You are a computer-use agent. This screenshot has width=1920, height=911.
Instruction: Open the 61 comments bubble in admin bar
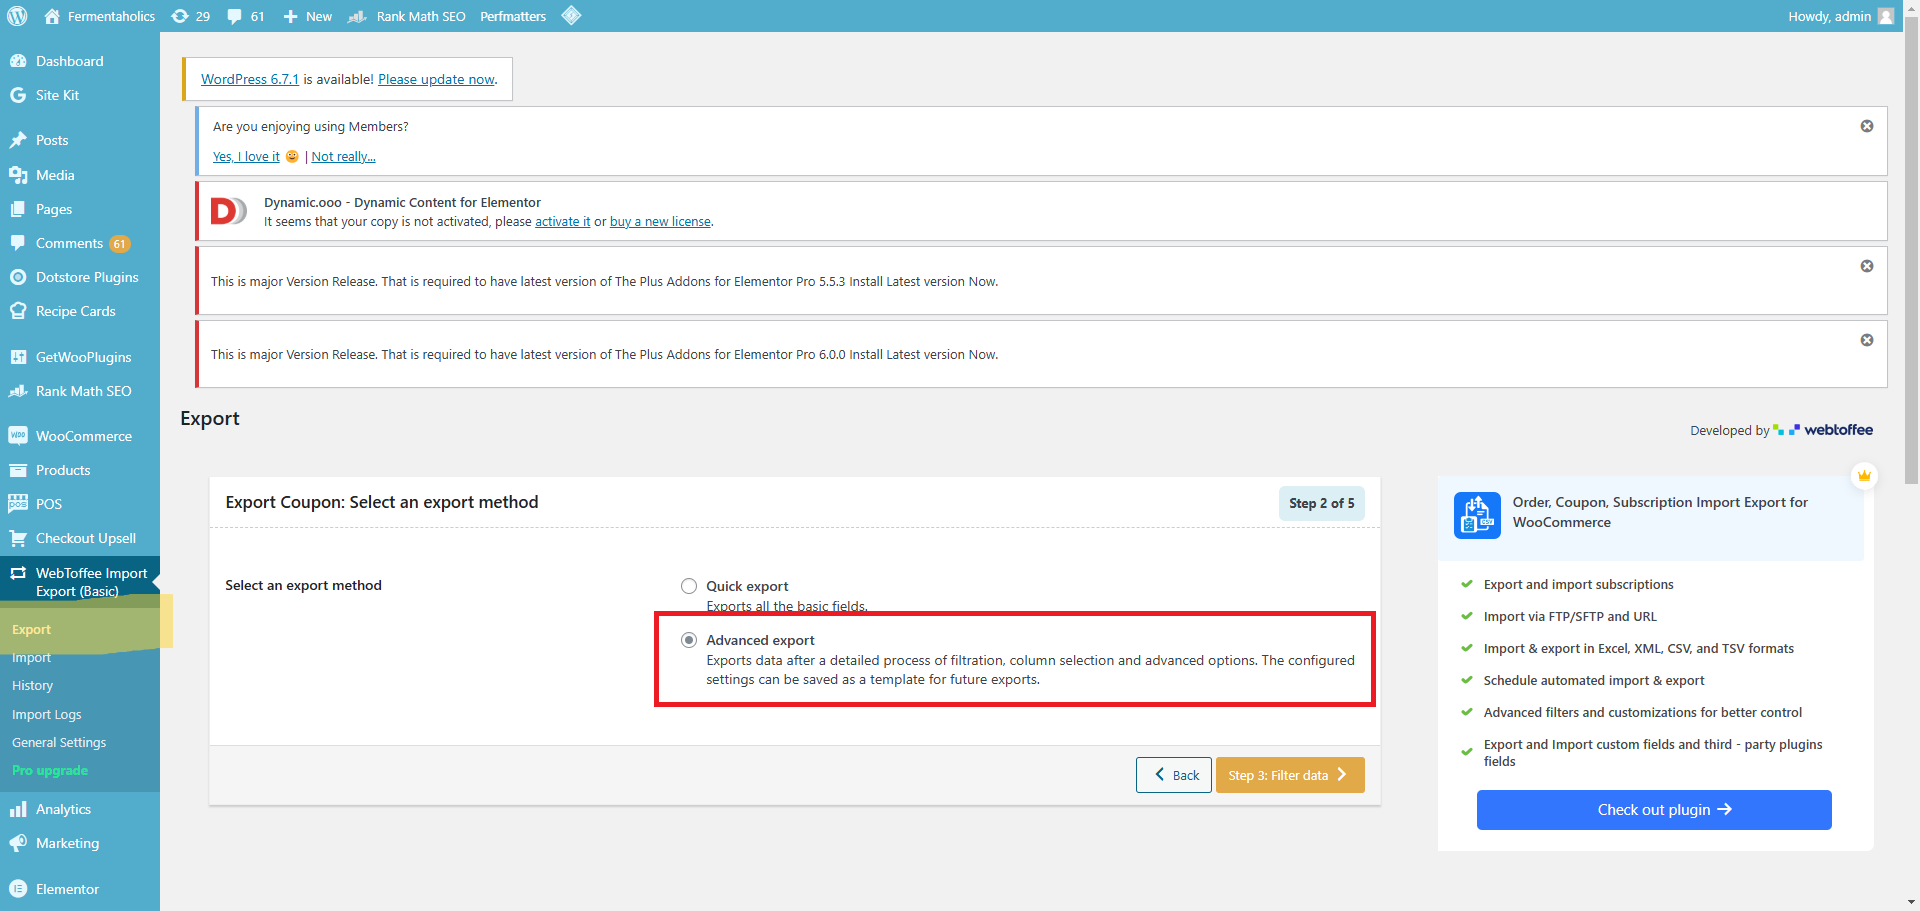pyautogui.click(x=234, y=16)
